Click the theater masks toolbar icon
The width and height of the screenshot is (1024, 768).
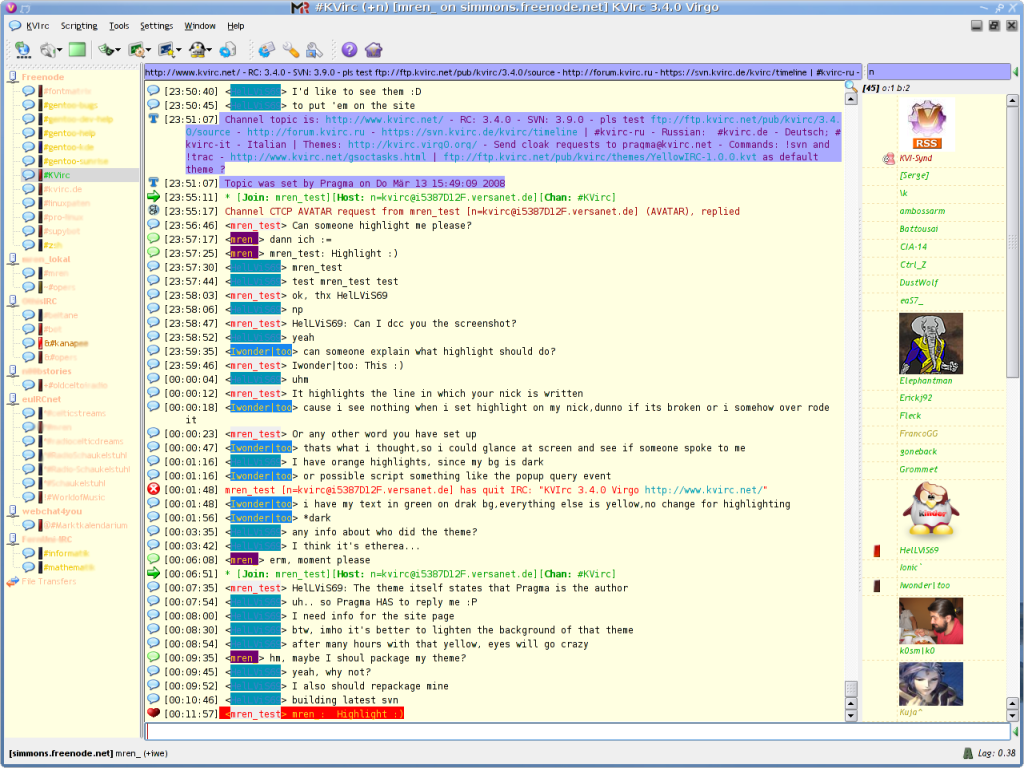pyautogui.click(x=105, y=50)
